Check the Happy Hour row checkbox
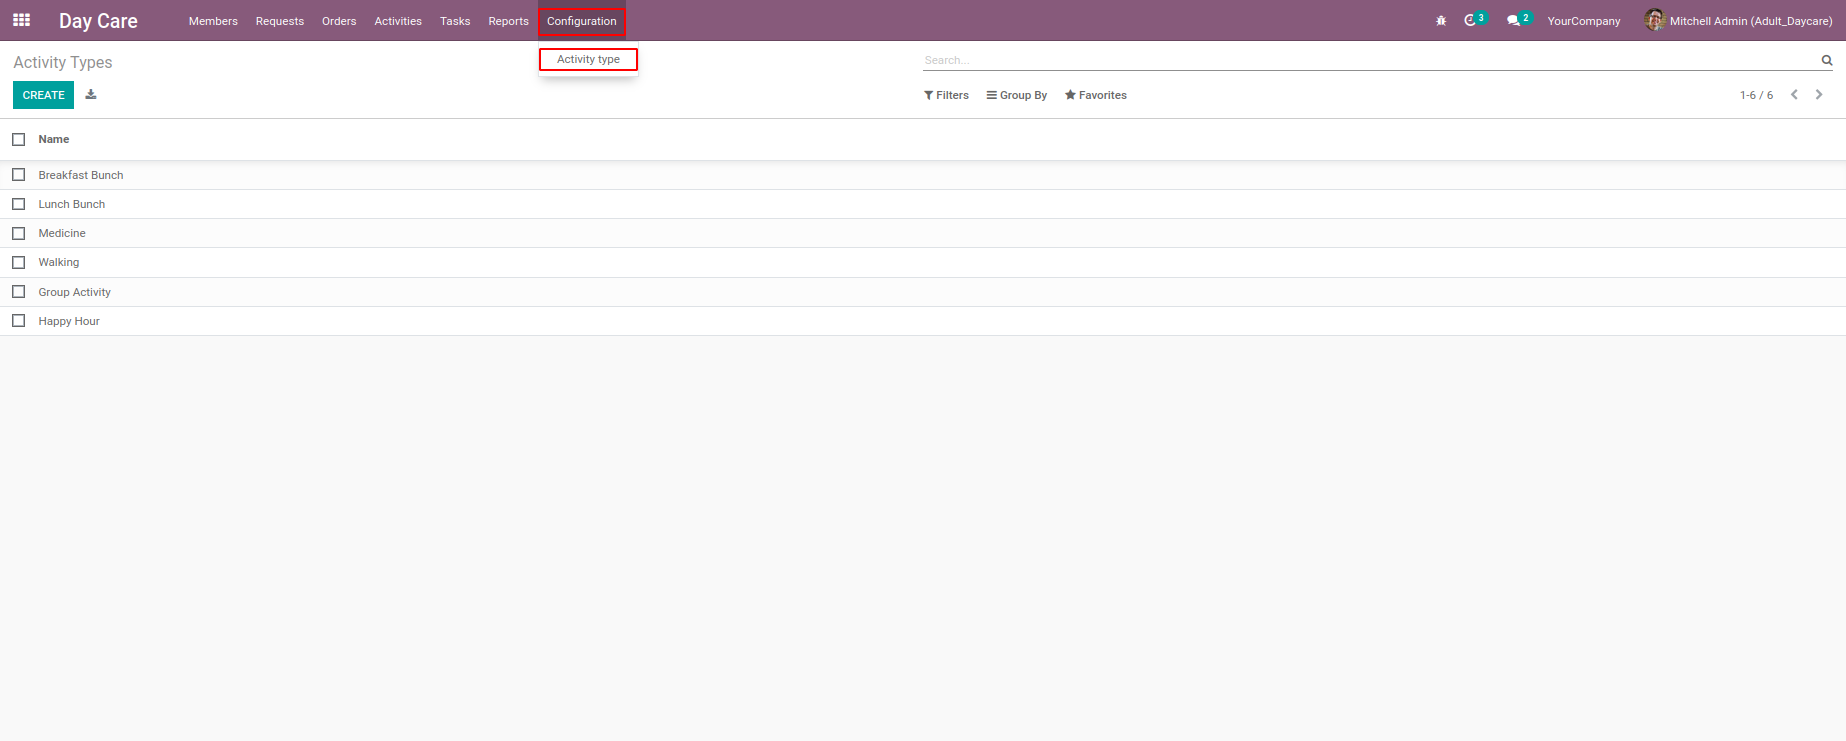Screen dimensions: 1846x741 [19, 321]
